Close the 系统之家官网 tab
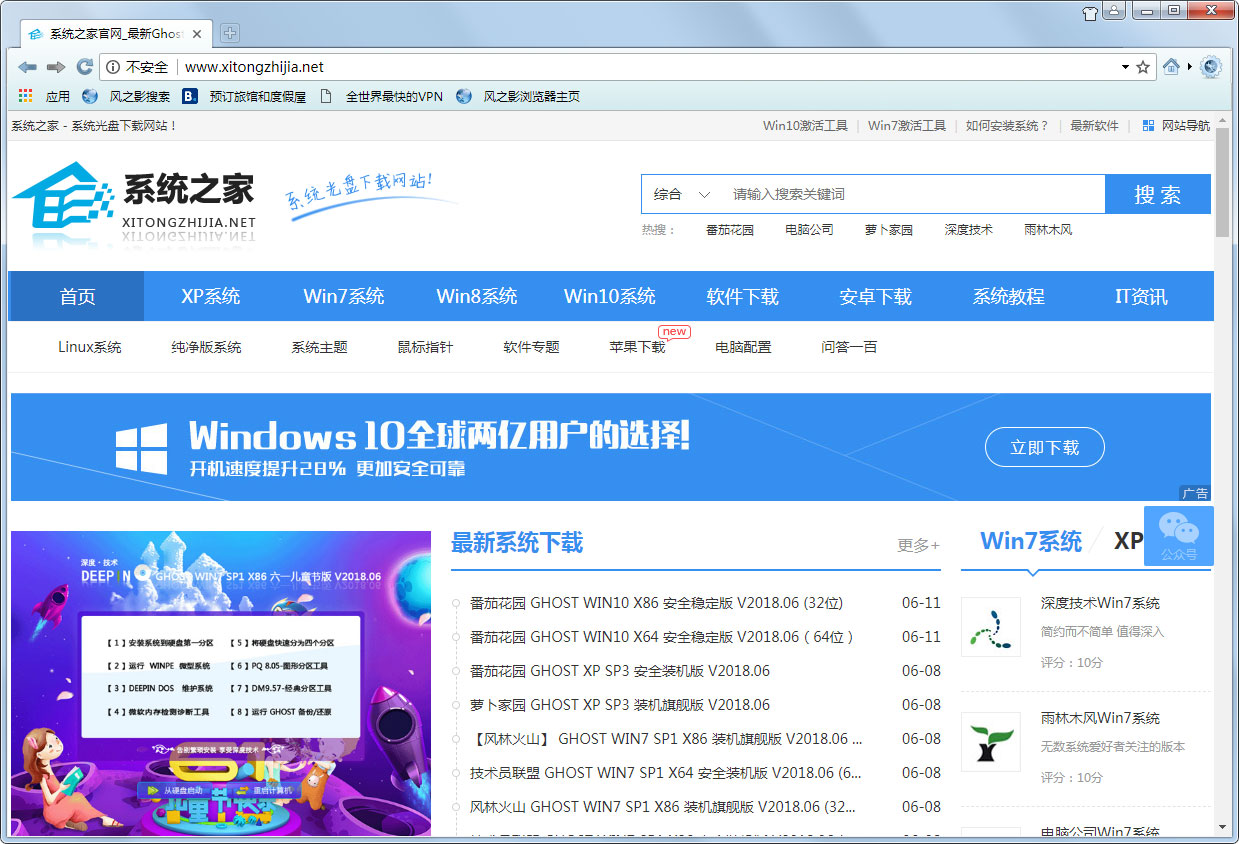The width and height of the screenshot is (1239, 844). point(198,34)
